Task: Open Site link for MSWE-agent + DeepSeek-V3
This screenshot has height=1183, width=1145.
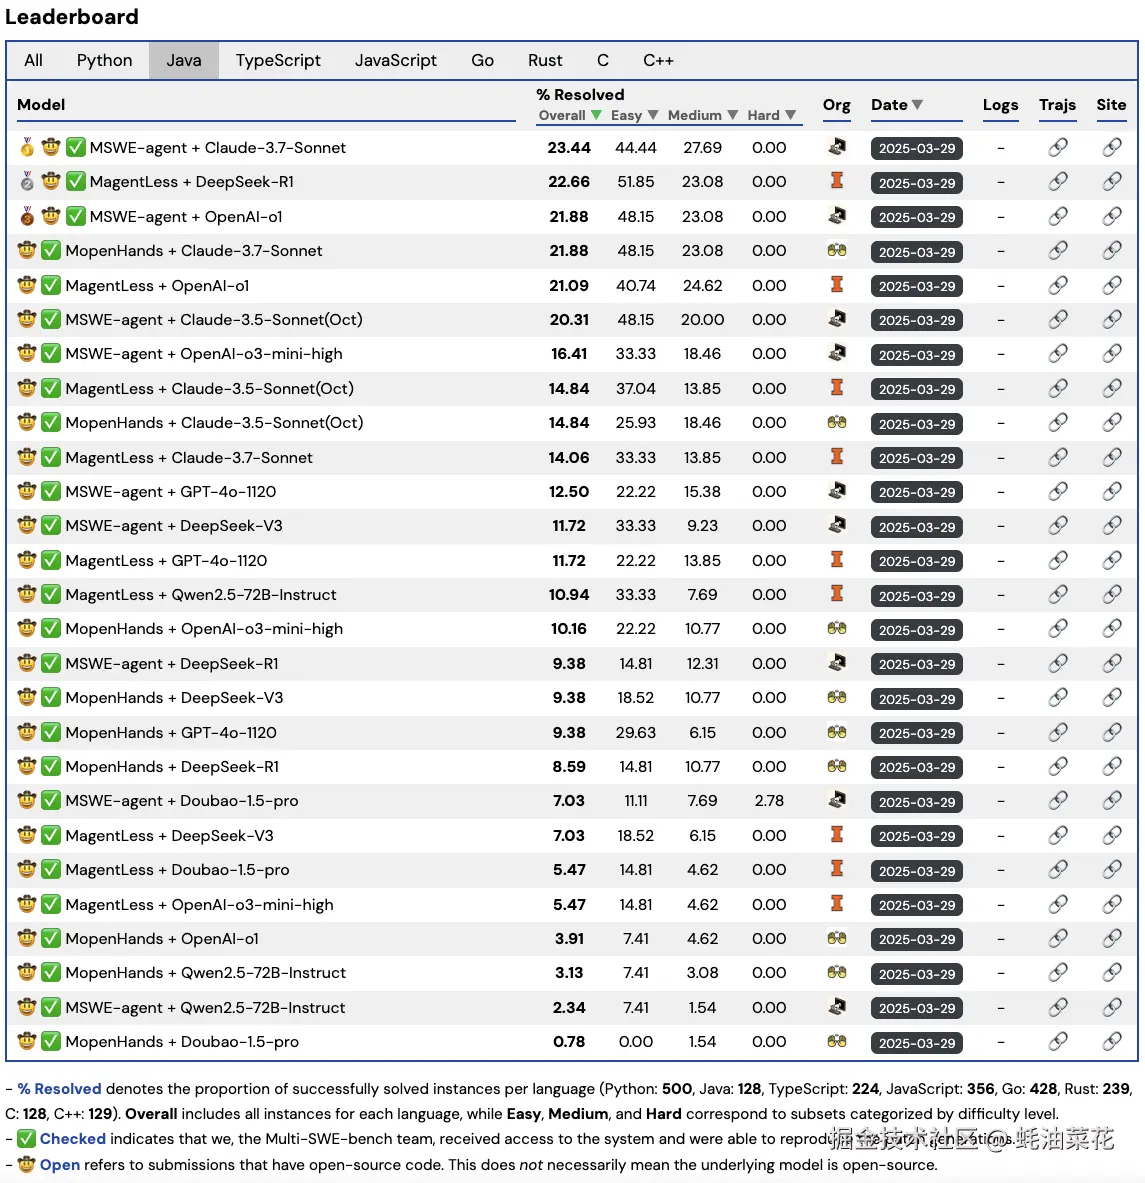Action: coord(1112,526)
